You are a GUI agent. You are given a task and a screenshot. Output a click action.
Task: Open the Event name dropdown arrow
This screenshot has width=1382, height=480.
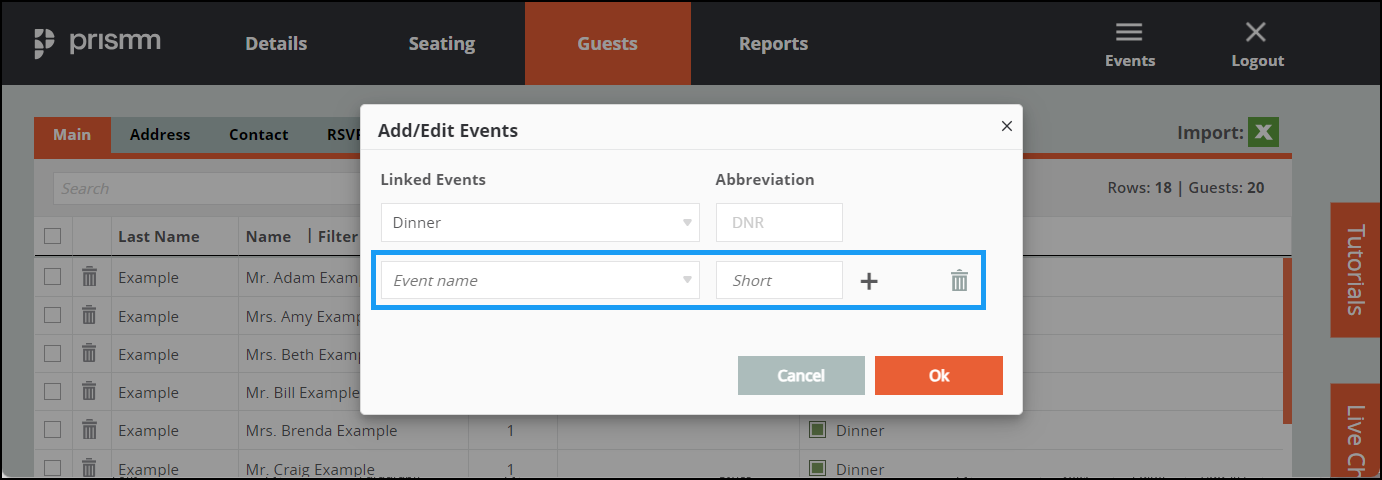[x=687, y=280]
